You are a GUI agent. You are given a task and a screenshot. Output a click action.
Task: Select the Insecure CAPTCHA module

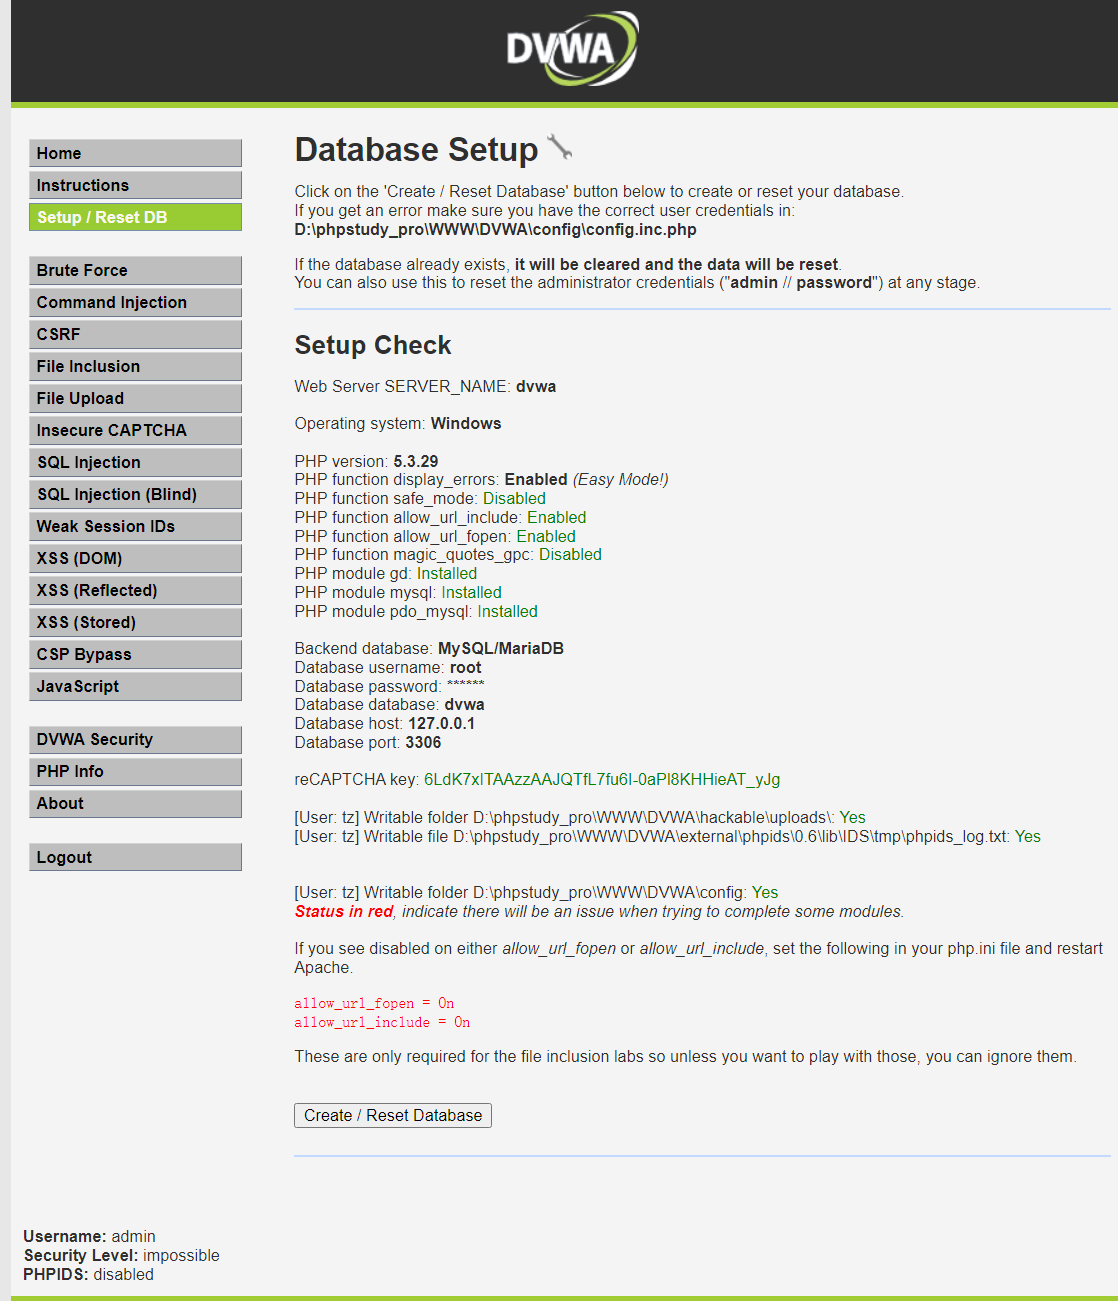(x=135, y=430)
